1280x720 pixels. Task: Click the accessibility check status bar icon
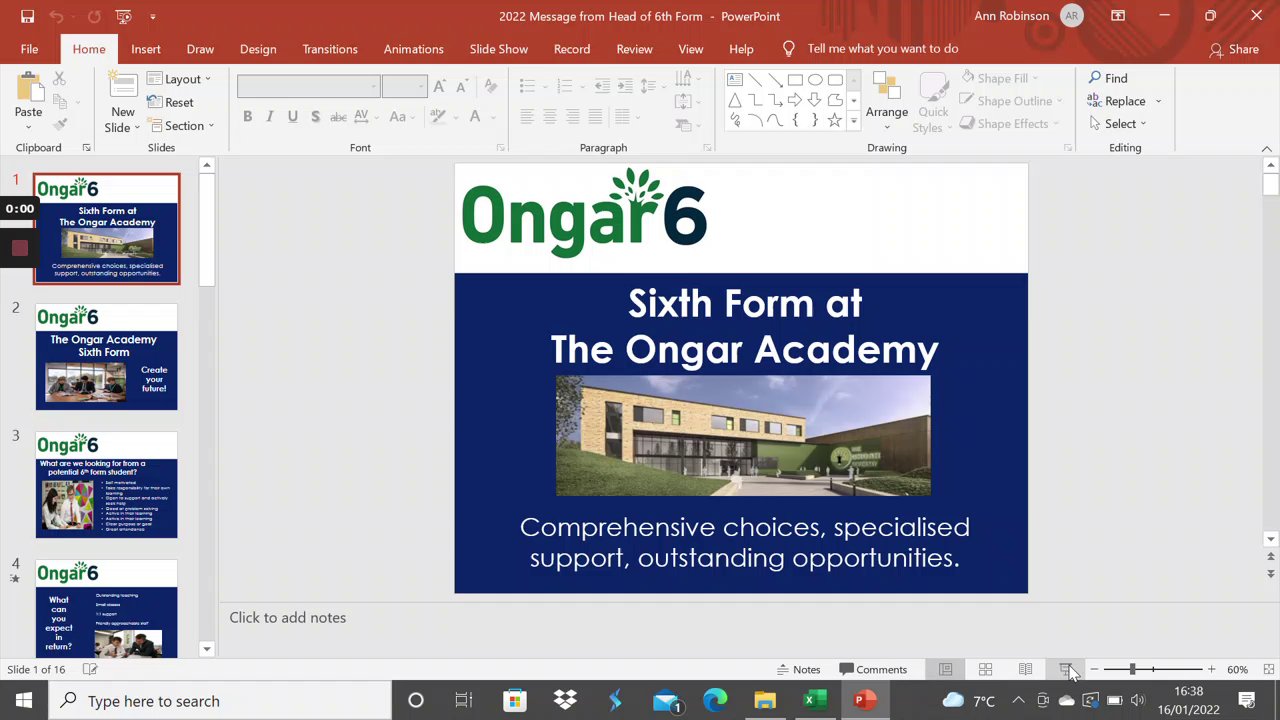[x=89, y=669]
